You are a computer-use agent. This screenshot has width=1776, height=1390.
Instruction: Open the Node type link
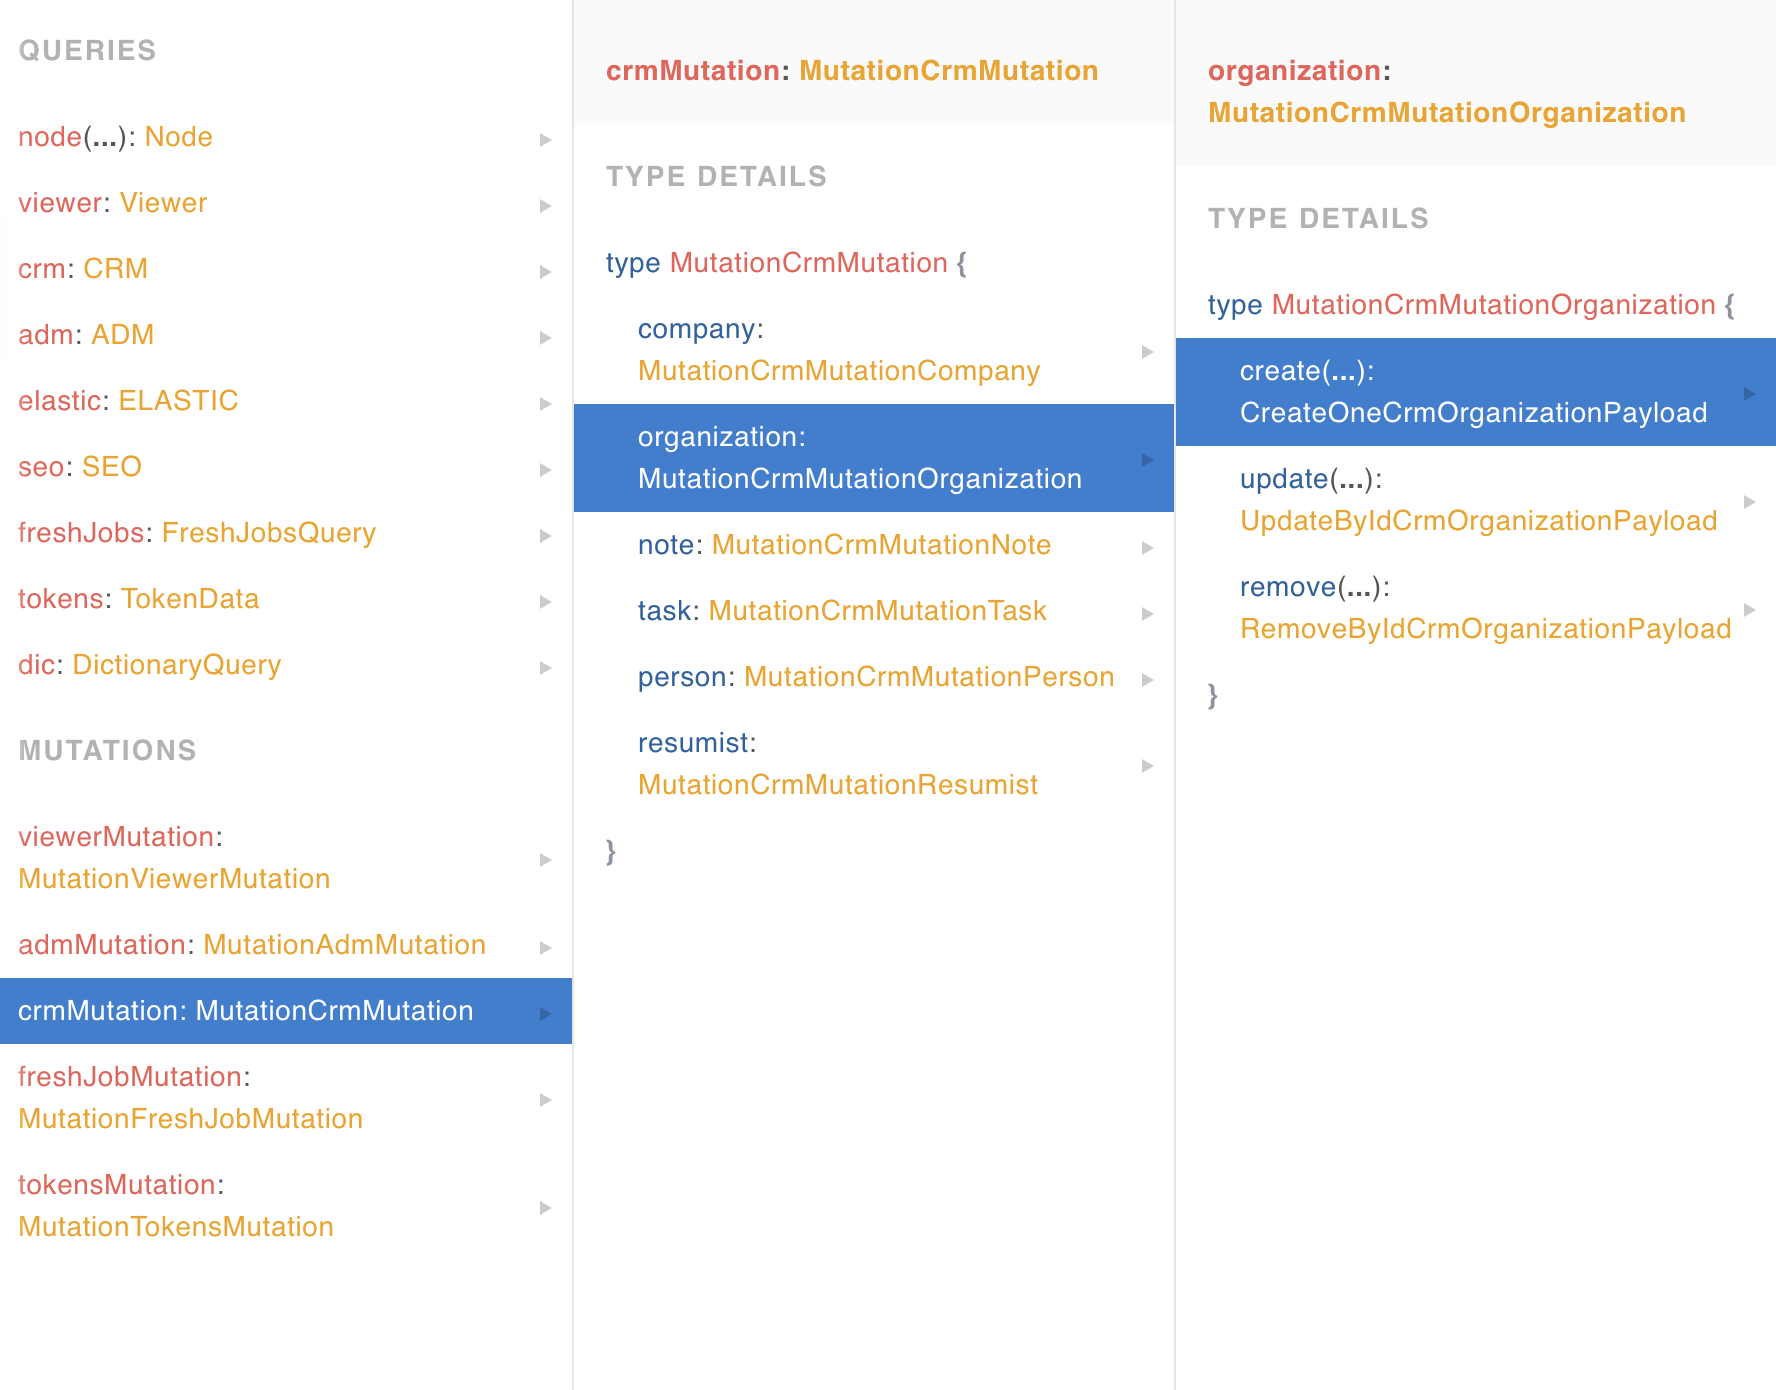178,137
